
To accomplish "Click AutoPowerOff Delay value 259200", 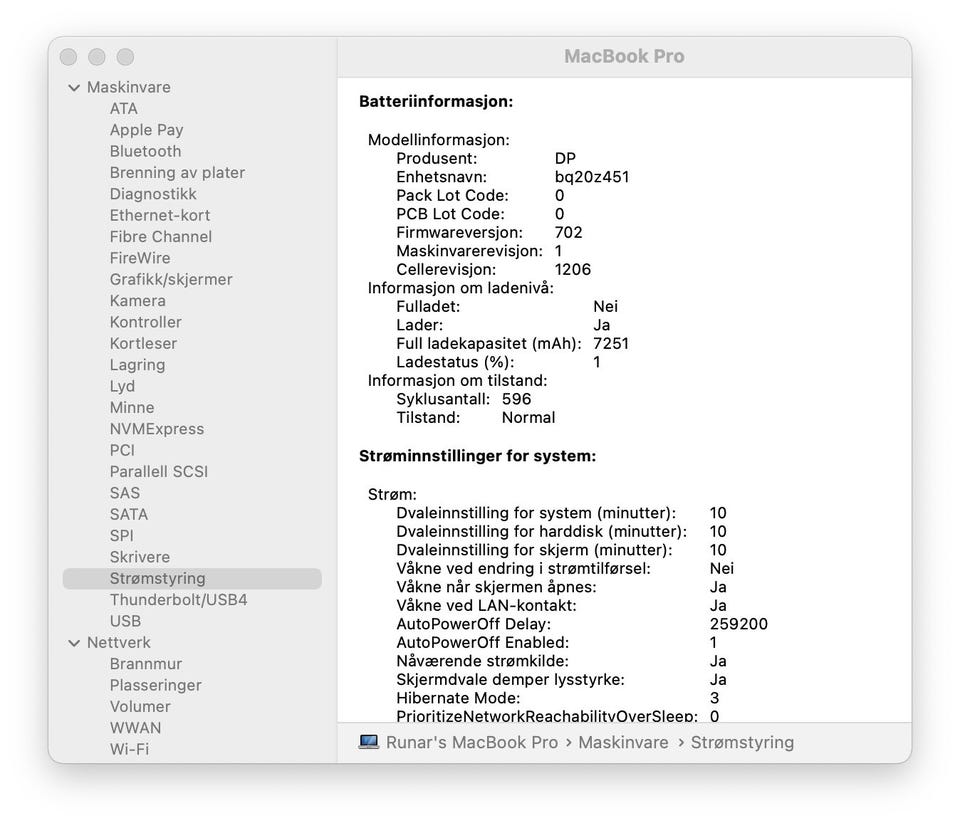I will [738, 624].
